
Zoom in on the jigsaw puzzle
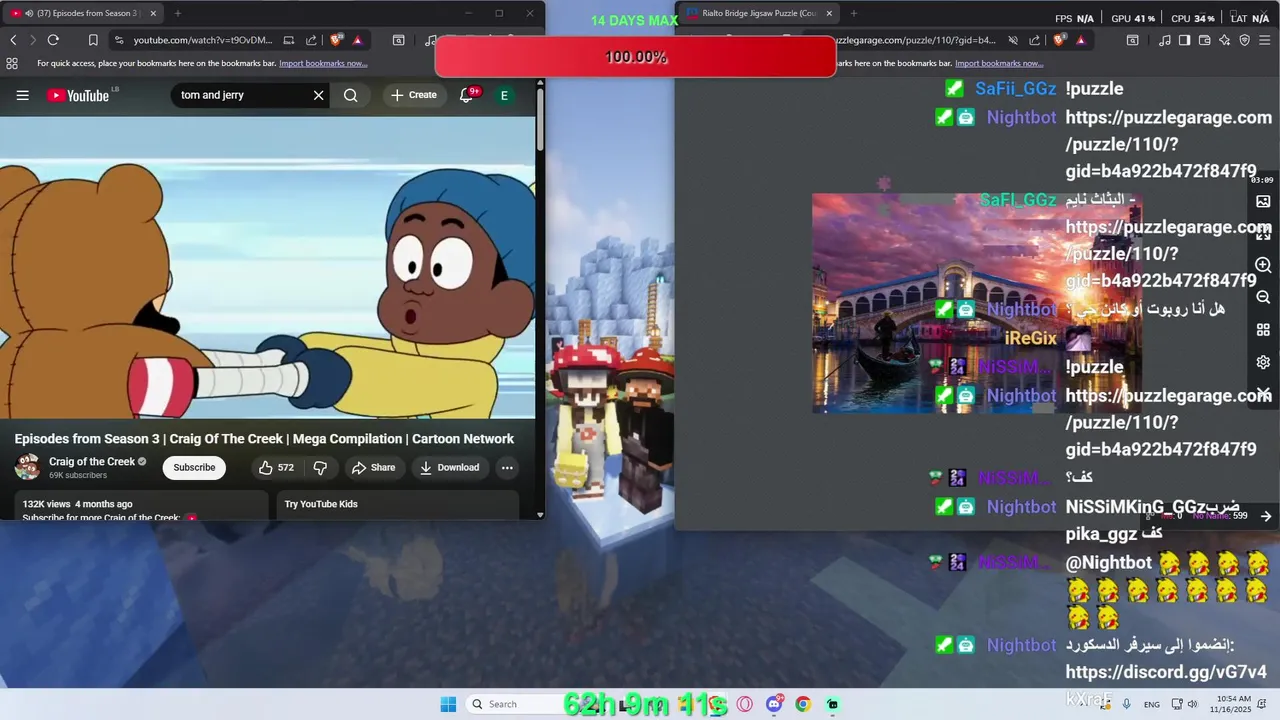pos(1263,265)
